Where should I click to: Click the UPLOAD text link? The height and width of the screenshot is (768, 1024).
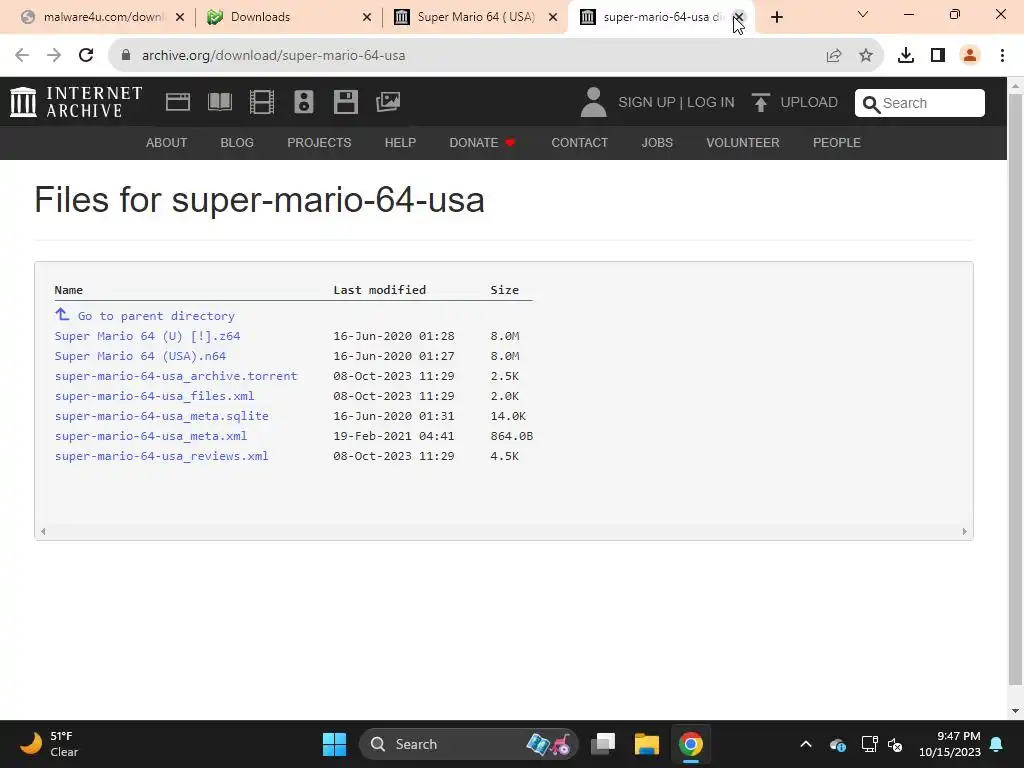808,103
